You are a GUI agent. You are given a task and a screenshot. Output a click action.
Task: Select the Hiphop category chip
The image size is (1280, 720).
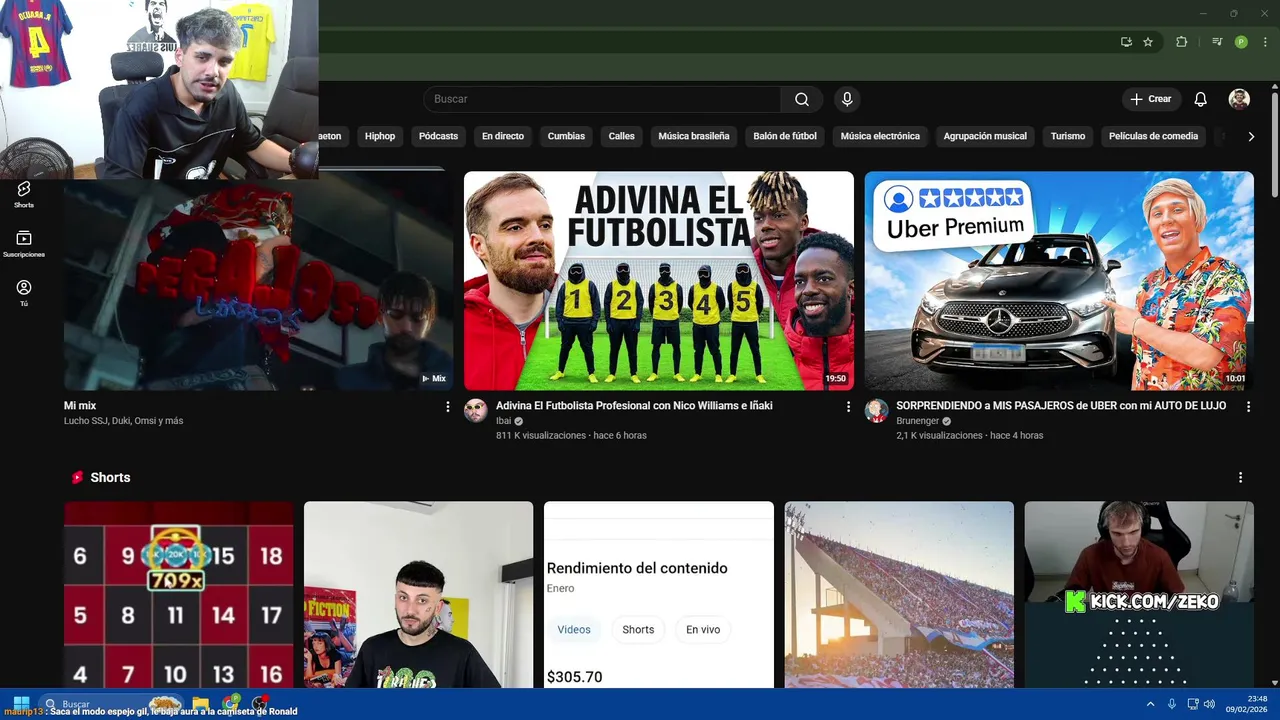380,136
